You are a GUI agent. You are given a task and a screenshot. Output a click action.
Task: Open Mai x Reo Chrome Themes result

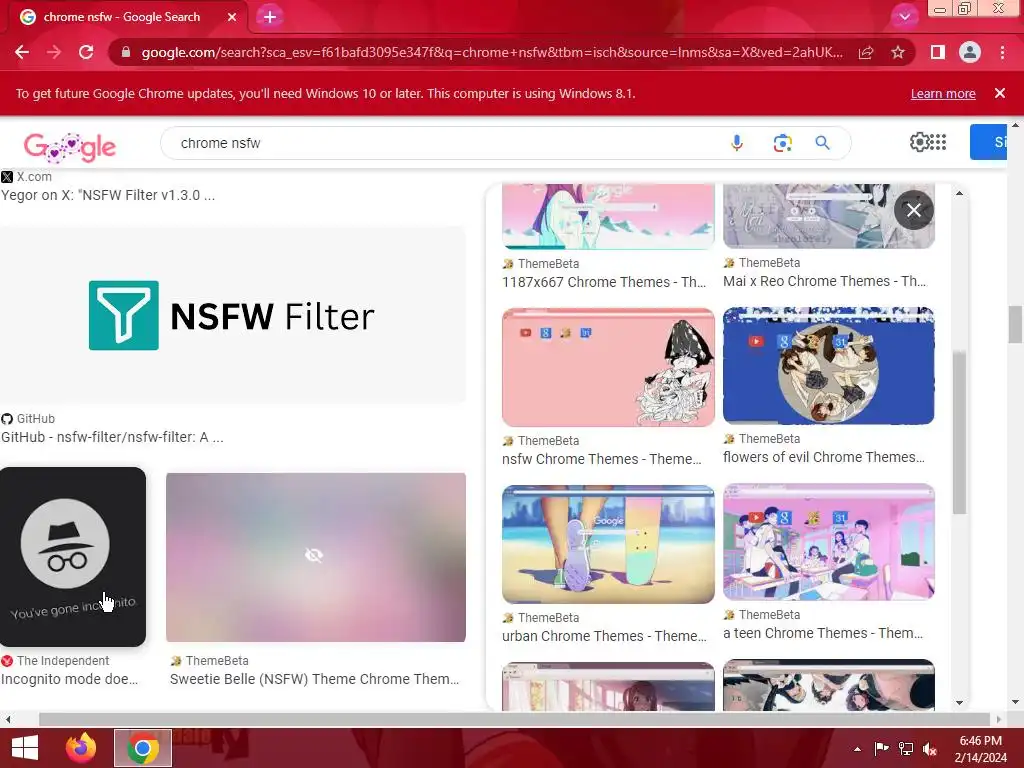824,281
